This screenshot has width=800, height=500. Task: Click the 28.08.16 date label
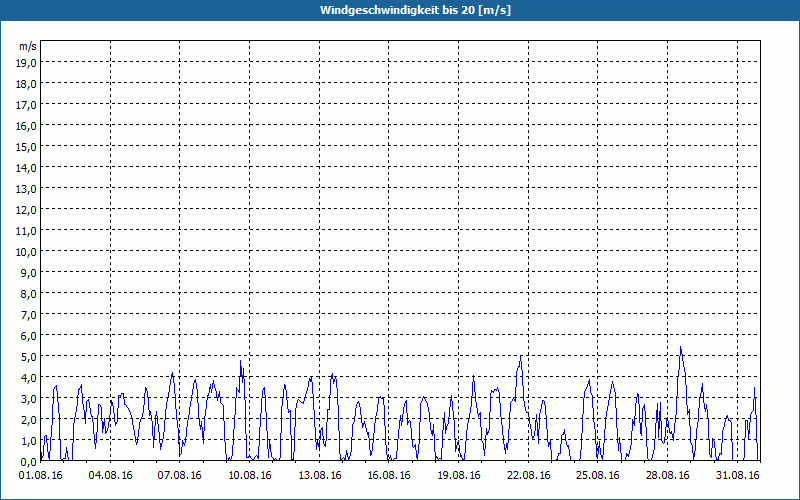click(668, 476)
